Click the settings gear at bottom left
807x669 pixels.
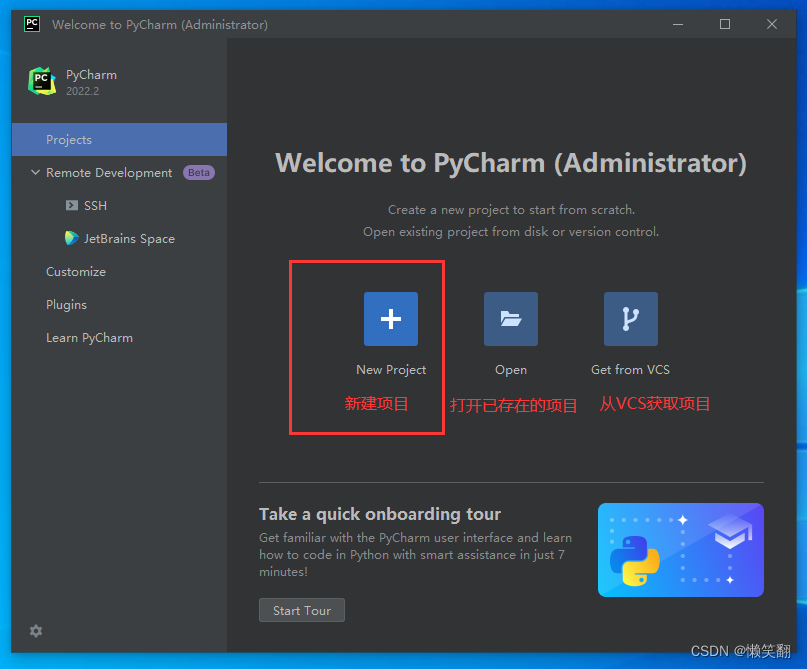click(35, 631)
